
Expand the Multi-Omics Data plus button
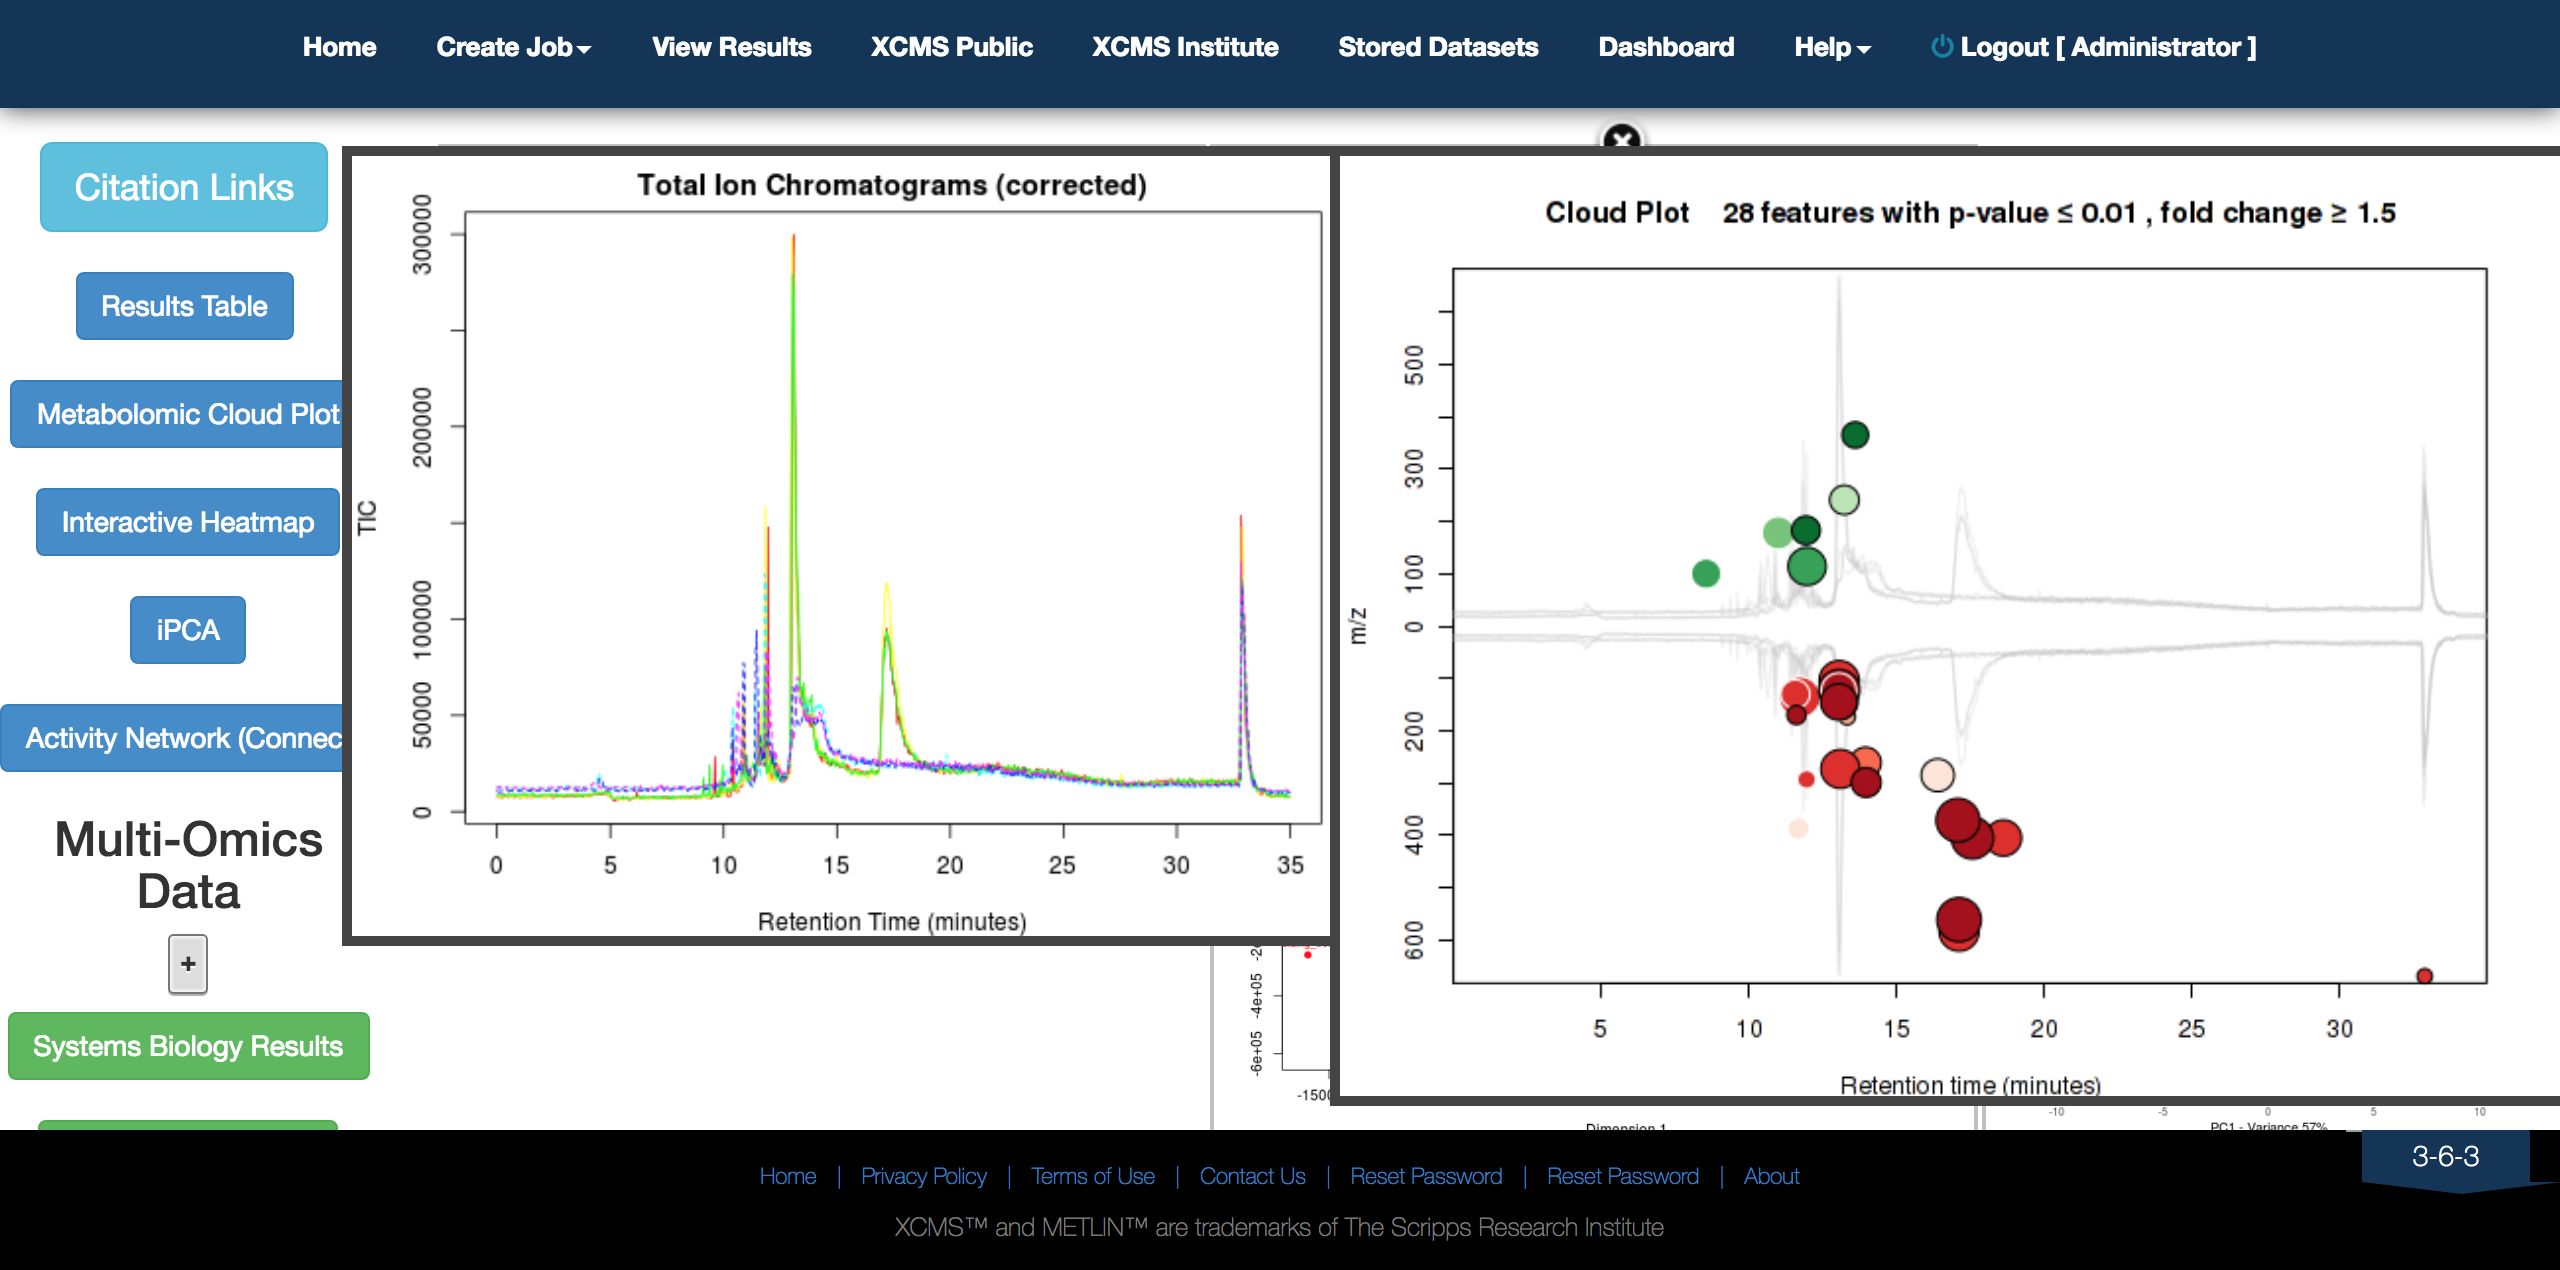pos(188,964)
